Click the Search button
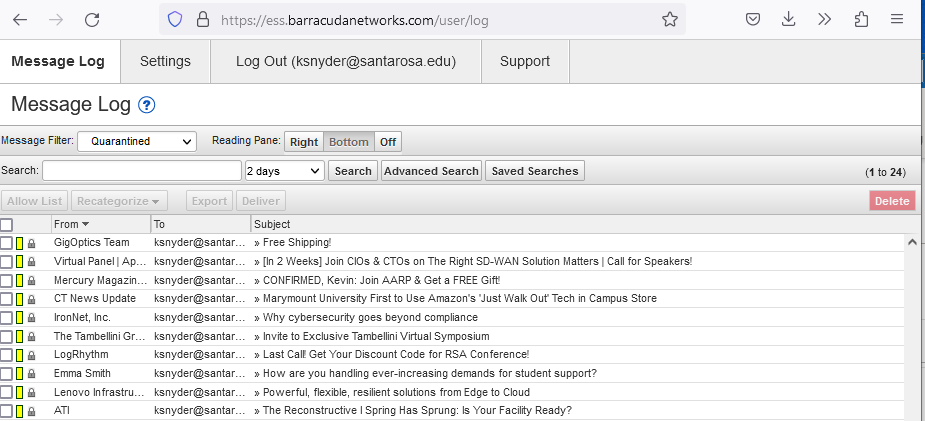Image resolution: width=925 pixels, height=421 pixels. coord(353,171)
